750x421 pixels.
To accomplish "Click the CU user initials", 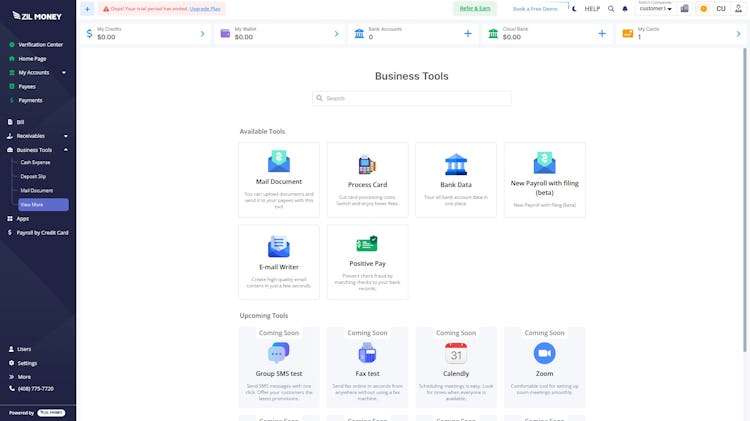I will tap(721, 9).
